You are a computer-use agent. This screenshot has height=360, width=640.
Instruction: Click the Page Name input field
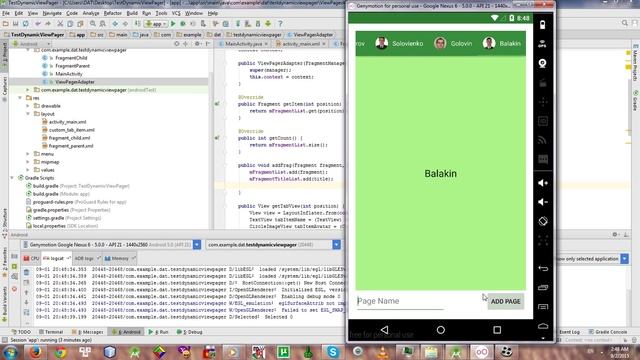tap(400, 301)
